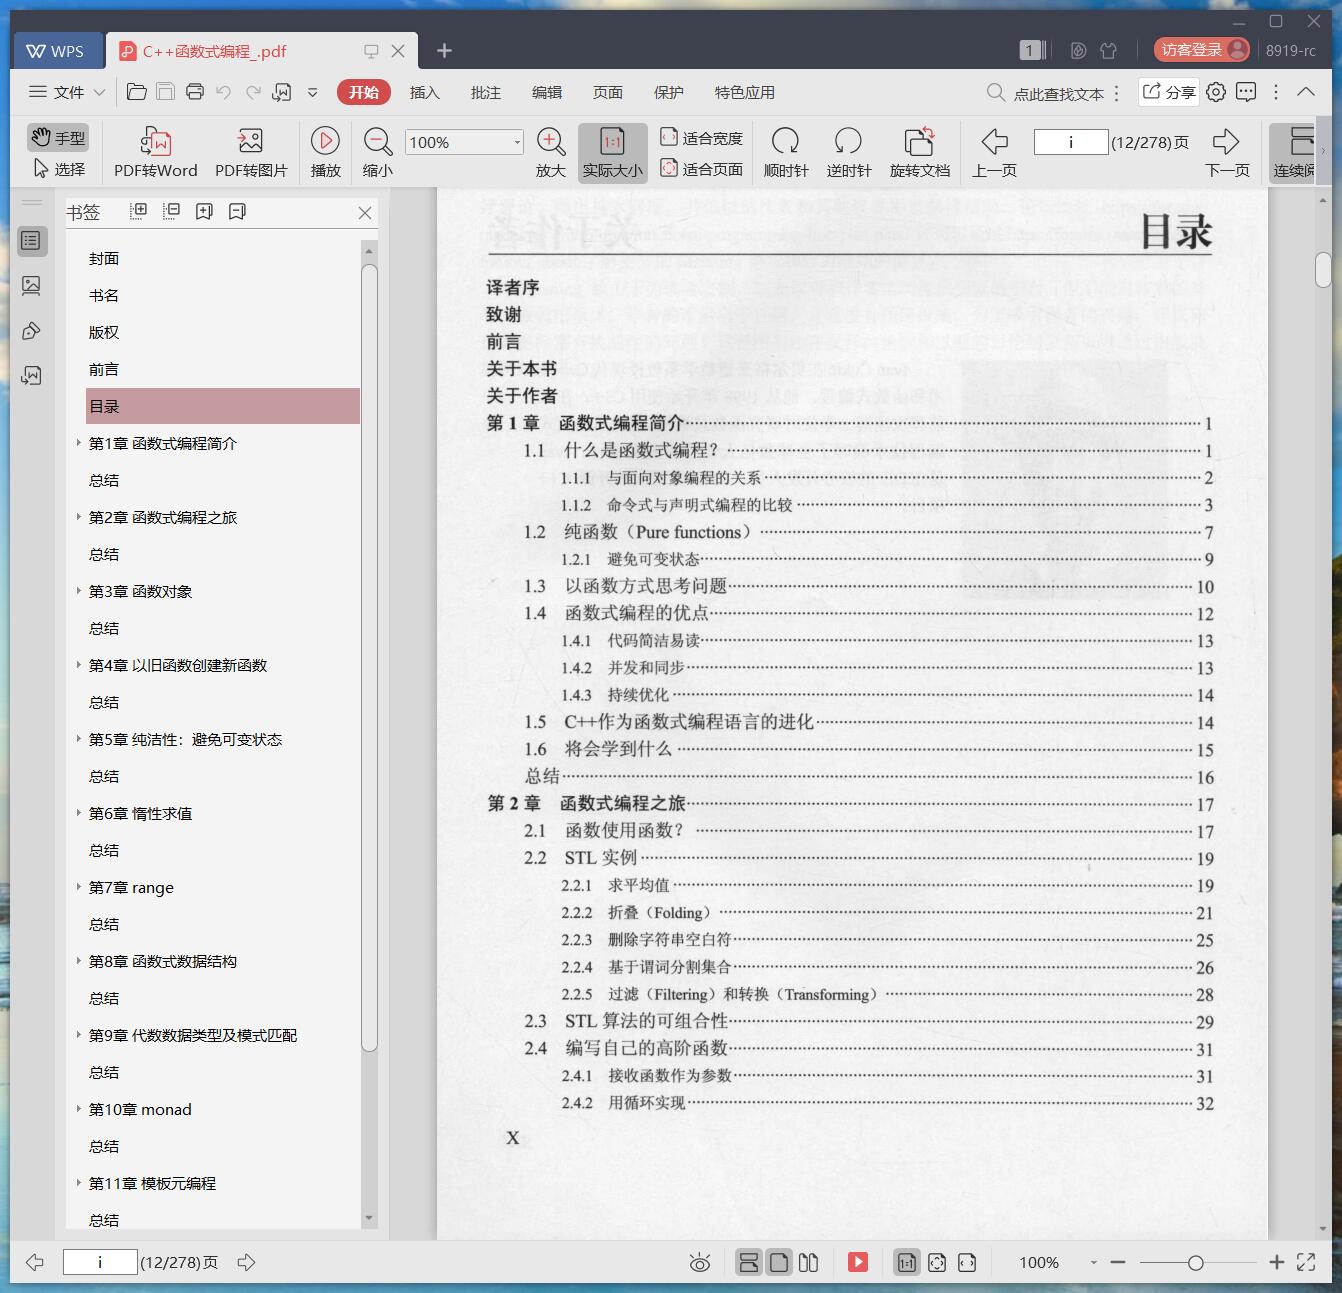Image resolution: width=1342 pixels, height=1293 pixels.
Task: Rotate the document (旋转文档)
Action: (920, 153)
